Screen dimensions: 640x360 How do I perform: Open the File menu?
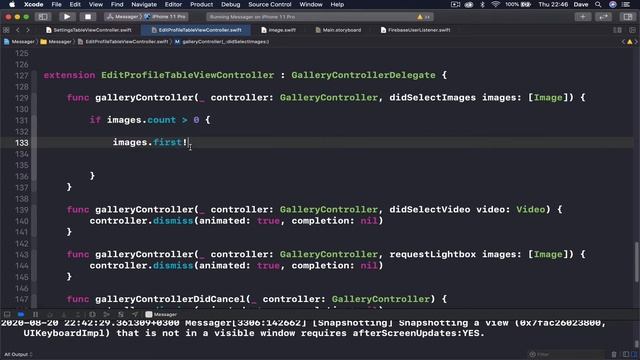(56, 4)
